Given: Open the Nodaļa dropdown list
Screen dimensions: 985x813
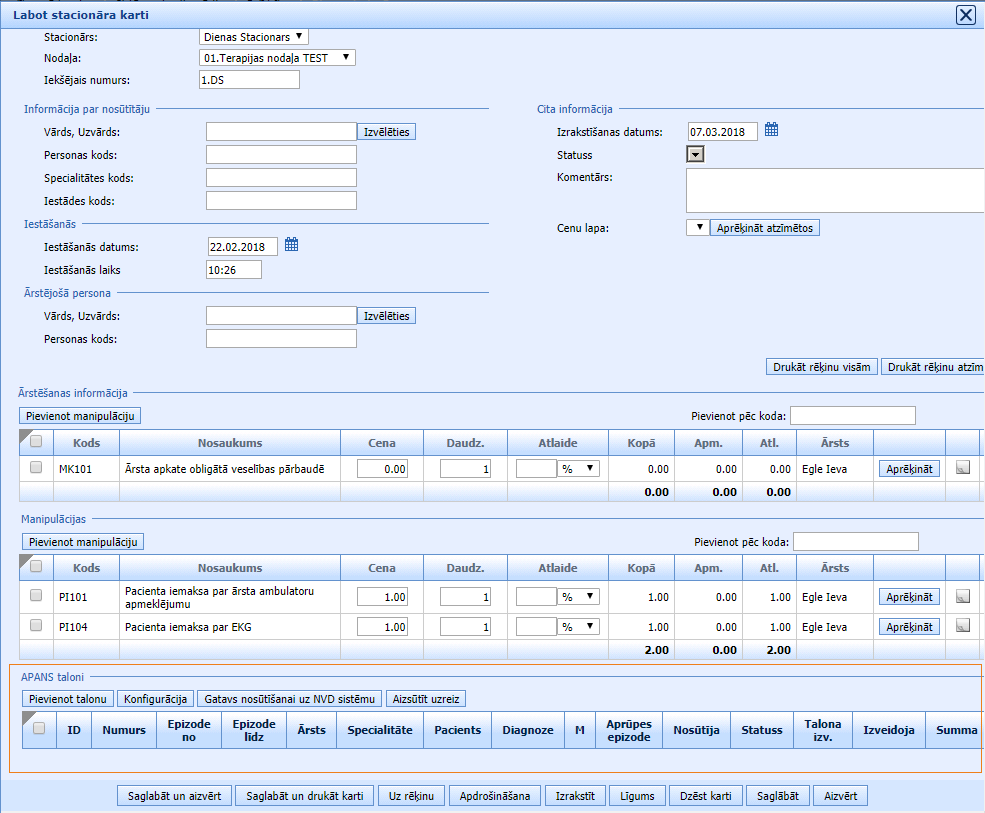Looking at the screenshot, I should click(x=278, y=58).
